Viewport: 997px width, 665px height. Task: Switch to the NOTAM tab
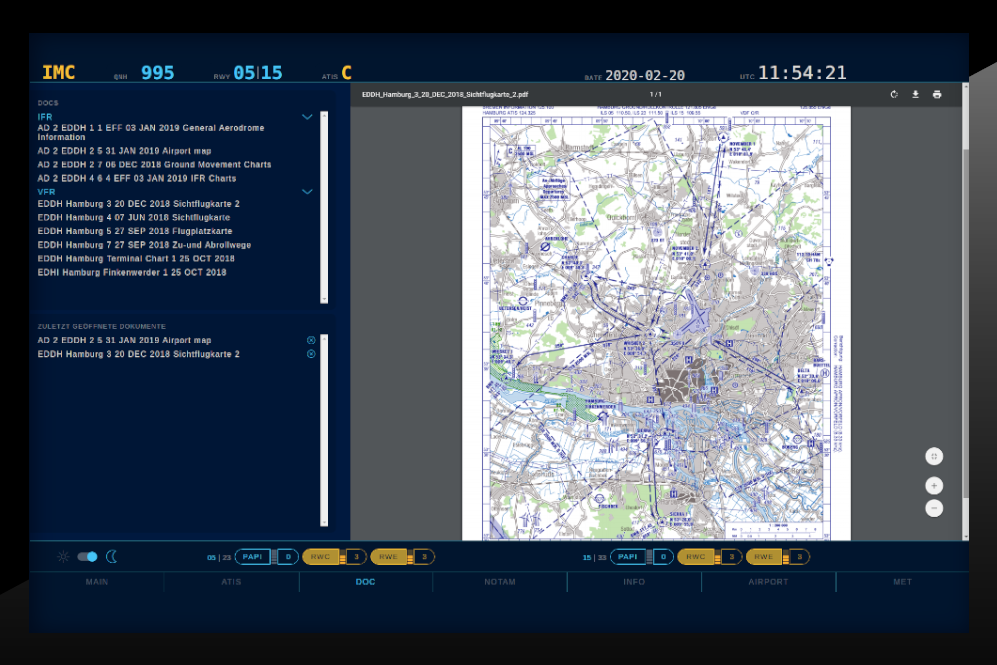coord(500,581)
